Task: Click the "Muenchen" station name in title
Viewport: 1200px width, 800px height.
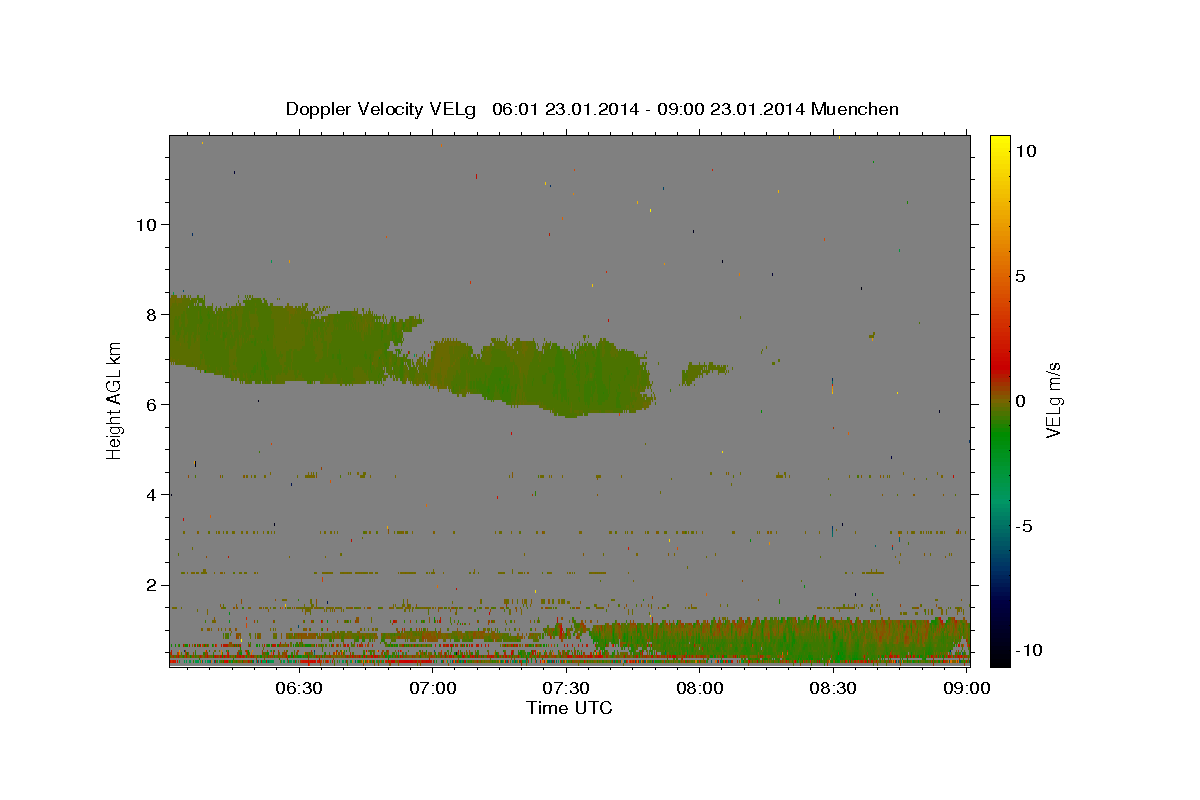Action: [855, 109]
